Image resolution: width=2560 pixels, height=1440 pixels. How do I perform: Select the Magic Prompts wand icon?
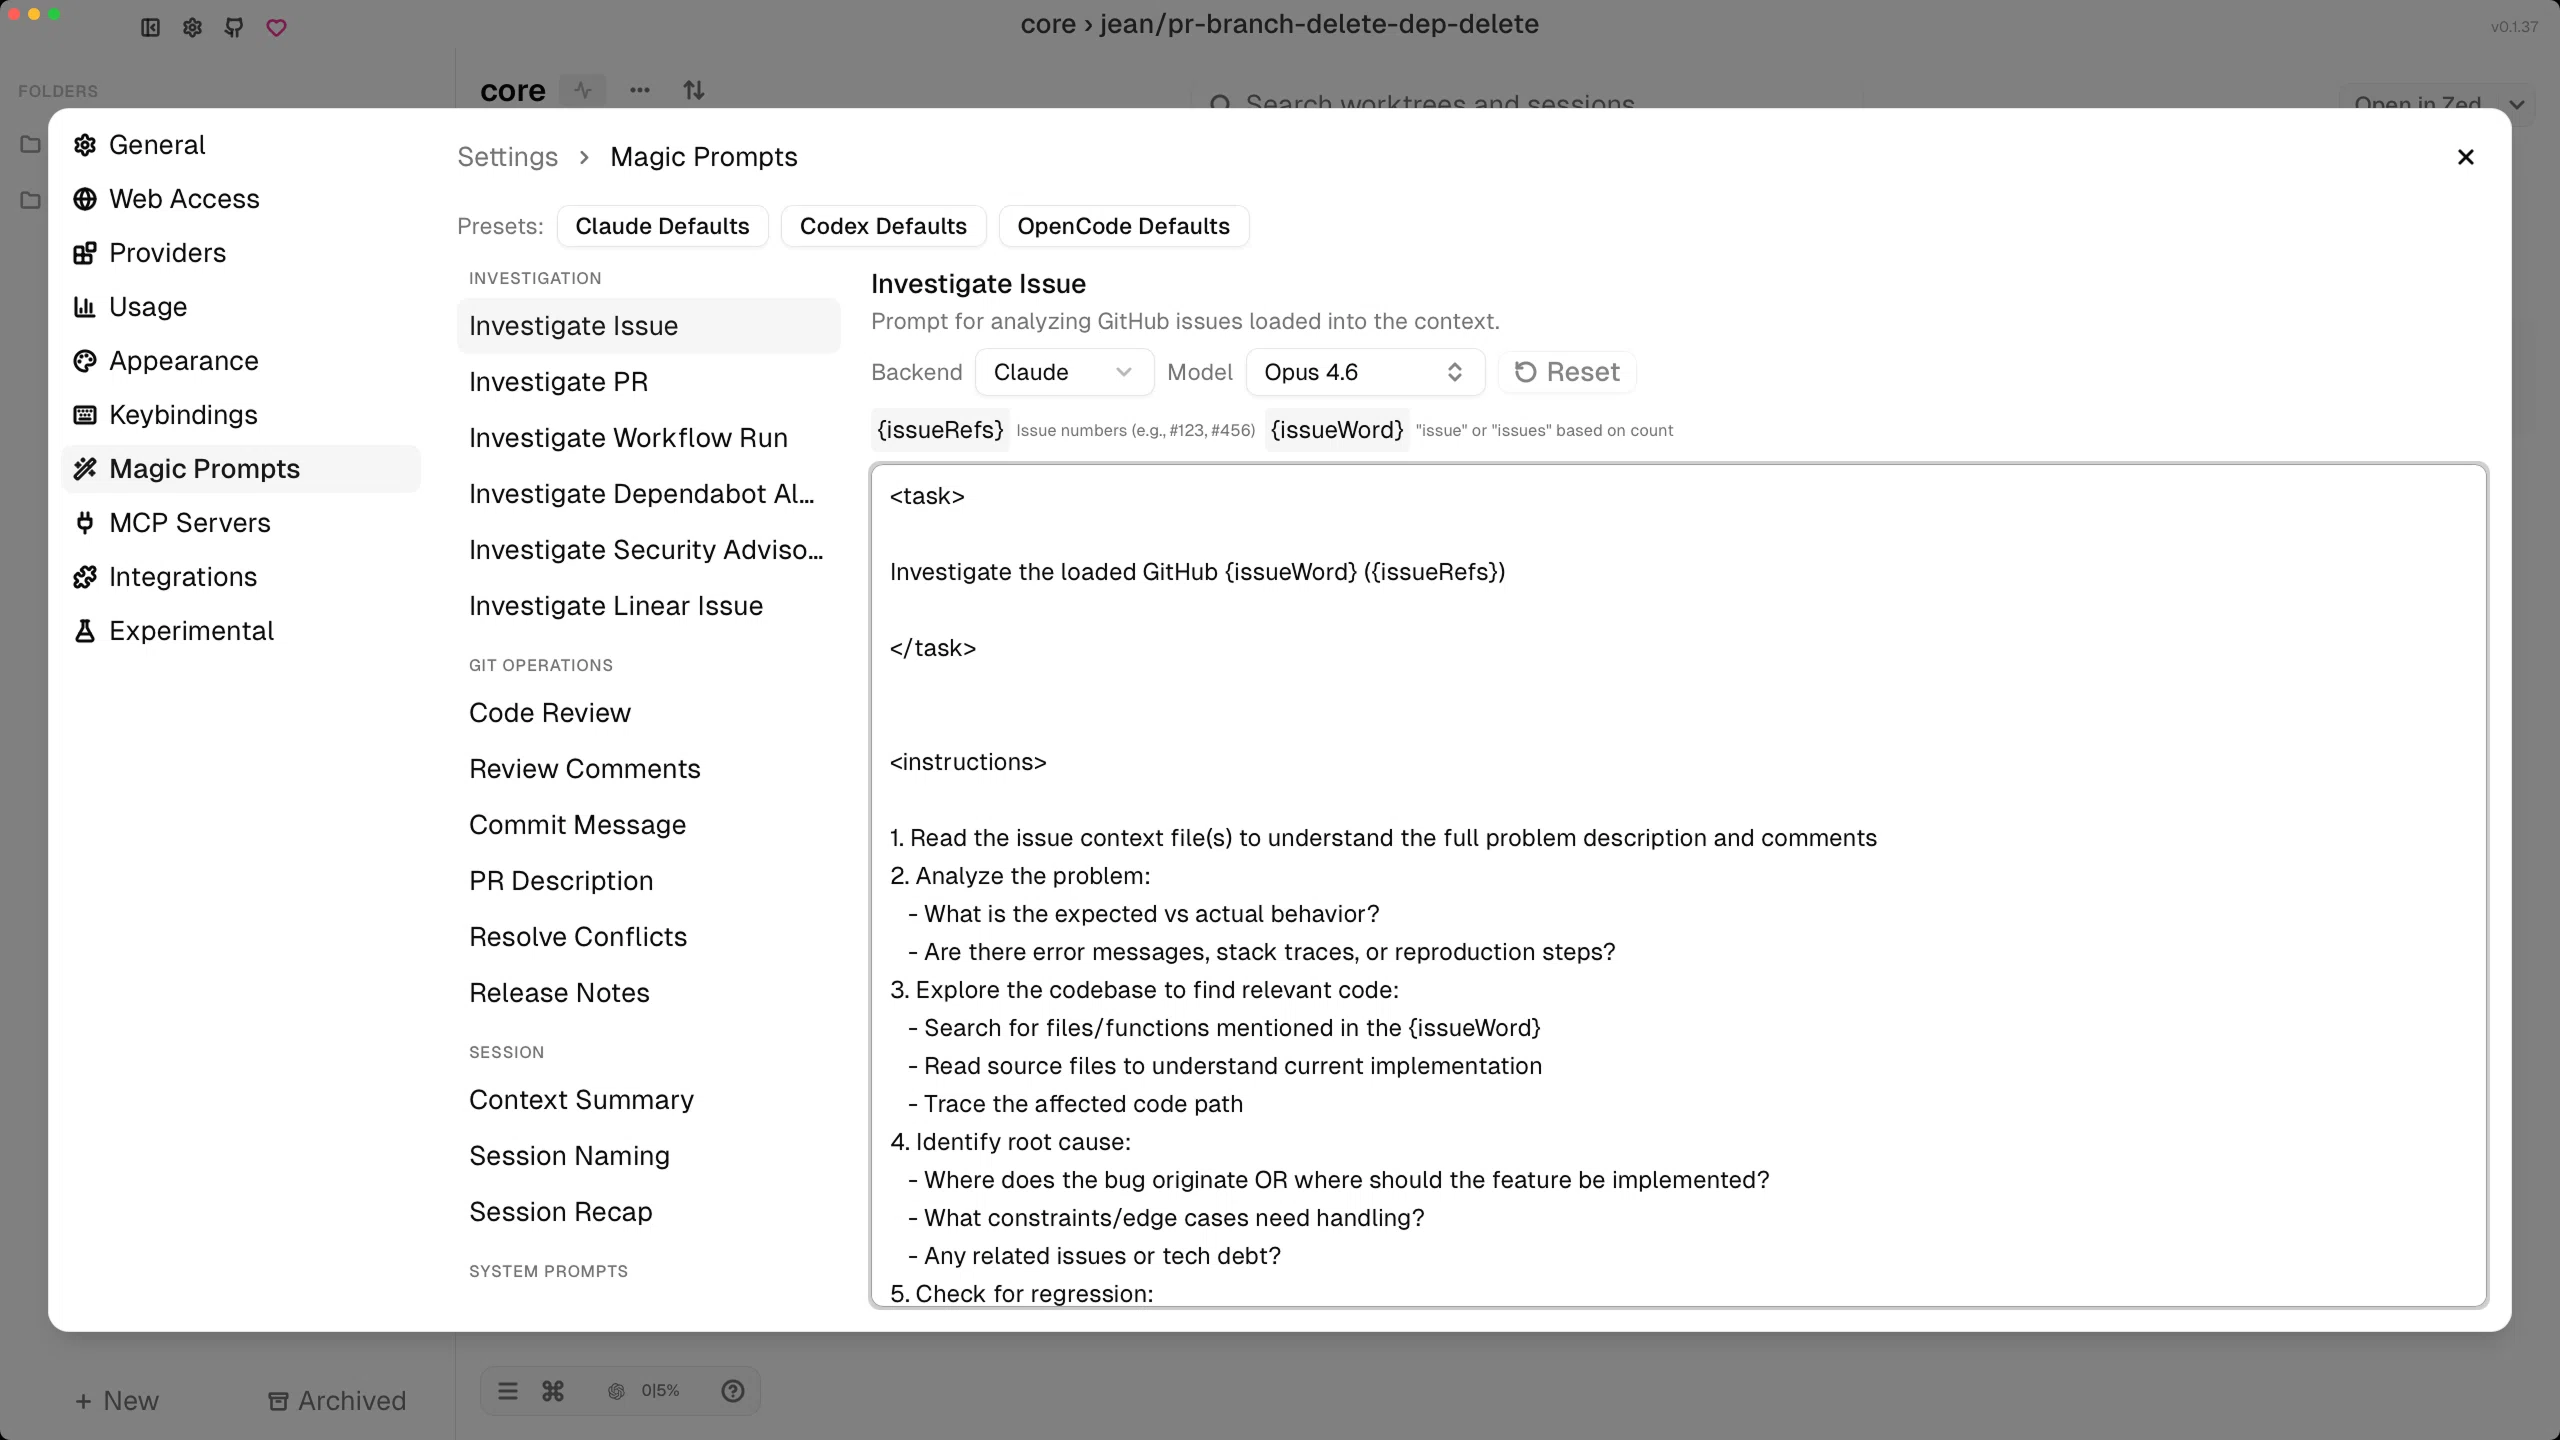coord(85,468)
